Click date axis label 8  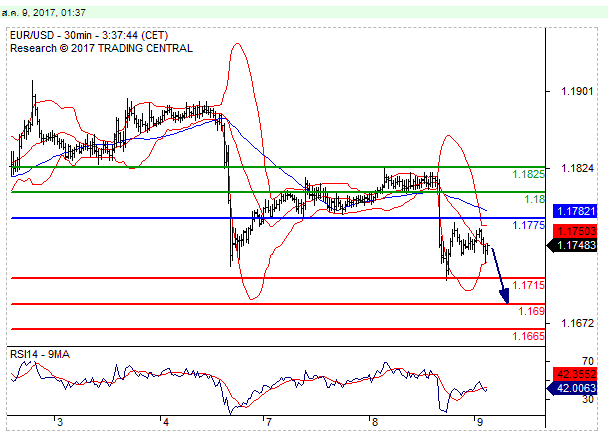click(x=374, y=422)
